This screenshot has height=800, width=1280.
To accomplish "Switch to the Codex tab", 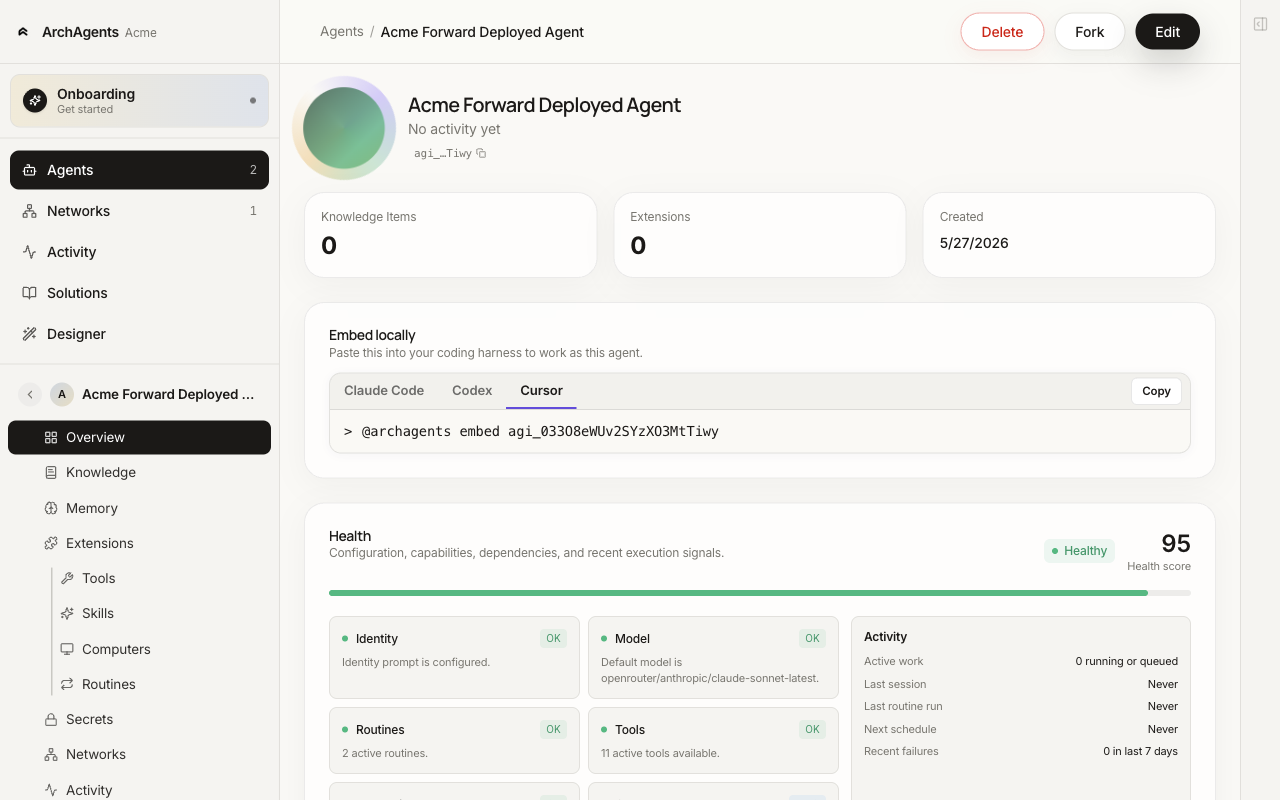I will click(x=472, y=391).
